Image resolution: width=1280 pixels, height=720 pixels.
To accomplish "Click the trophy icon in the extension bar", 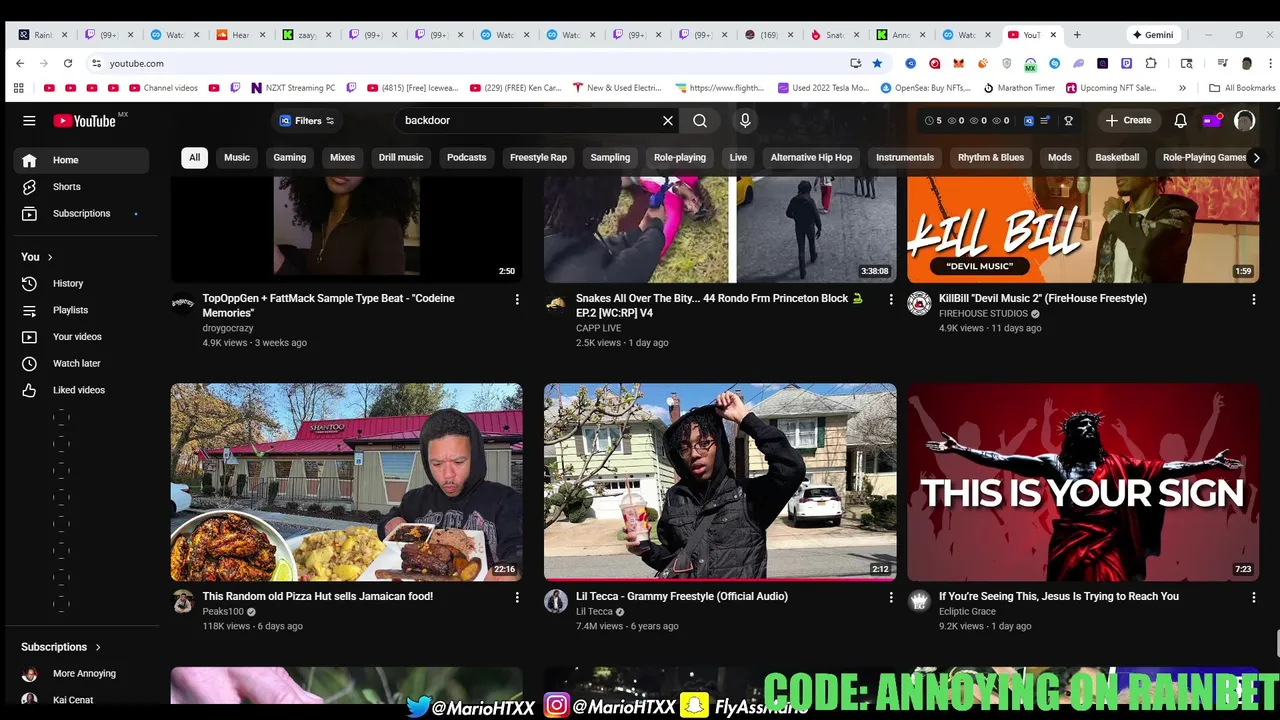I will (1068, 120).
